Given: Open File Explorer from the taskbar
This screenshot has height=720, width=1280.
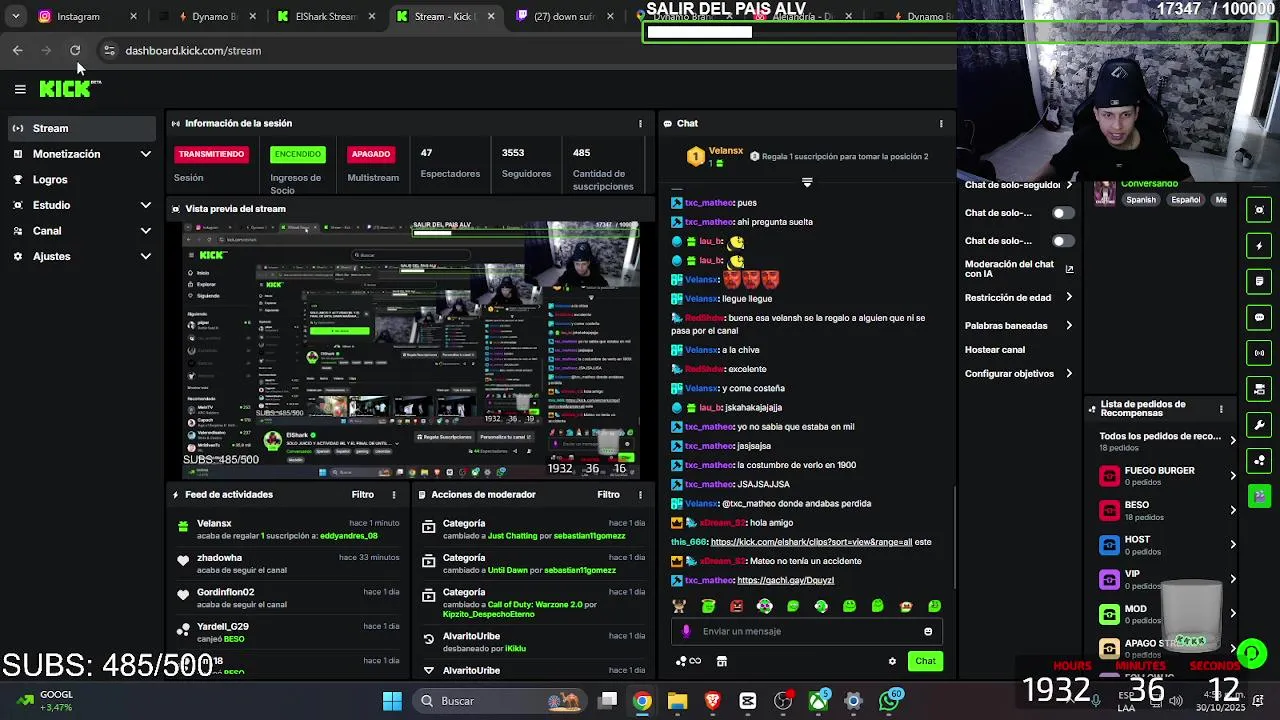Looking at the screenshot, I should tap(677, 701).
